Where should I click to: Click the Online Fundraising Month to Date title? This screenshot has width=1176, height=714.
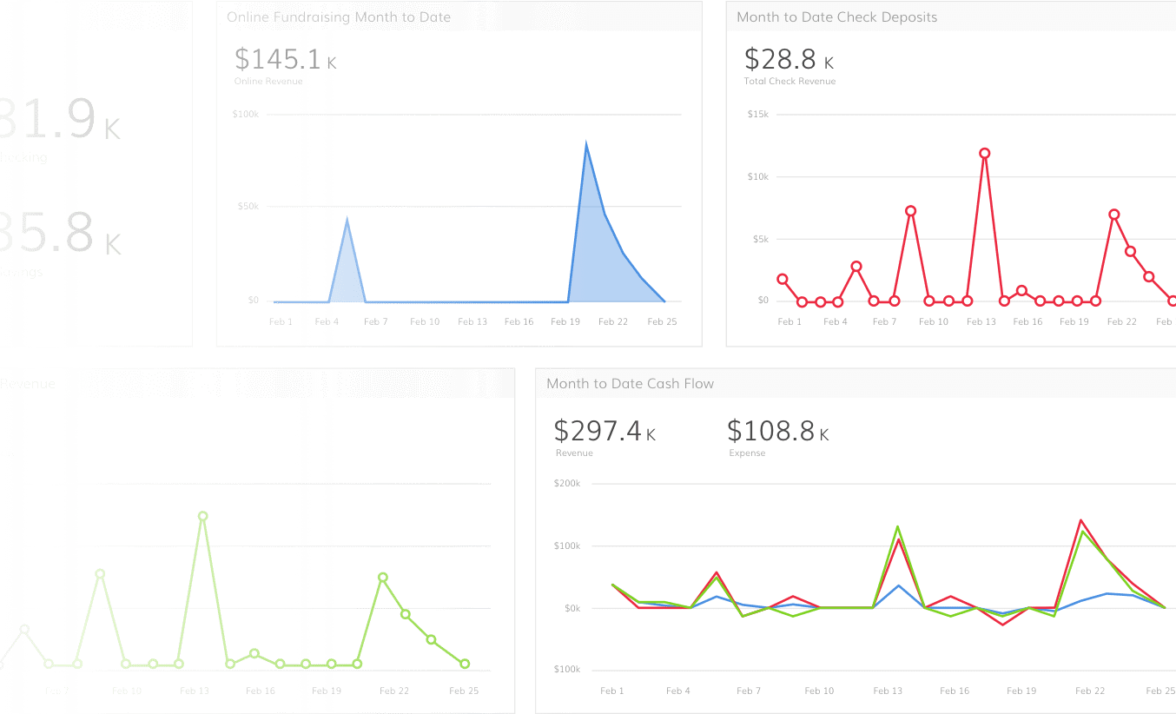pyautogui.click(x=338, y=17)
